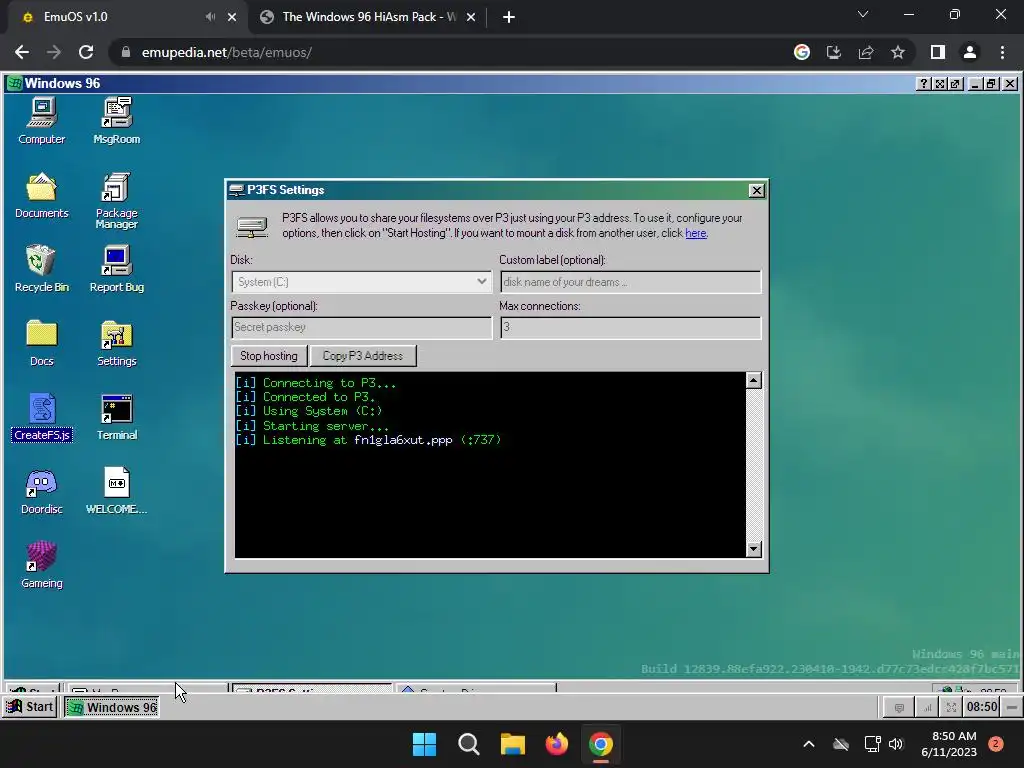Viewport: 1024px width, 768px height.
Task: Open the Report Bug icon
Action: pos(116,268)
